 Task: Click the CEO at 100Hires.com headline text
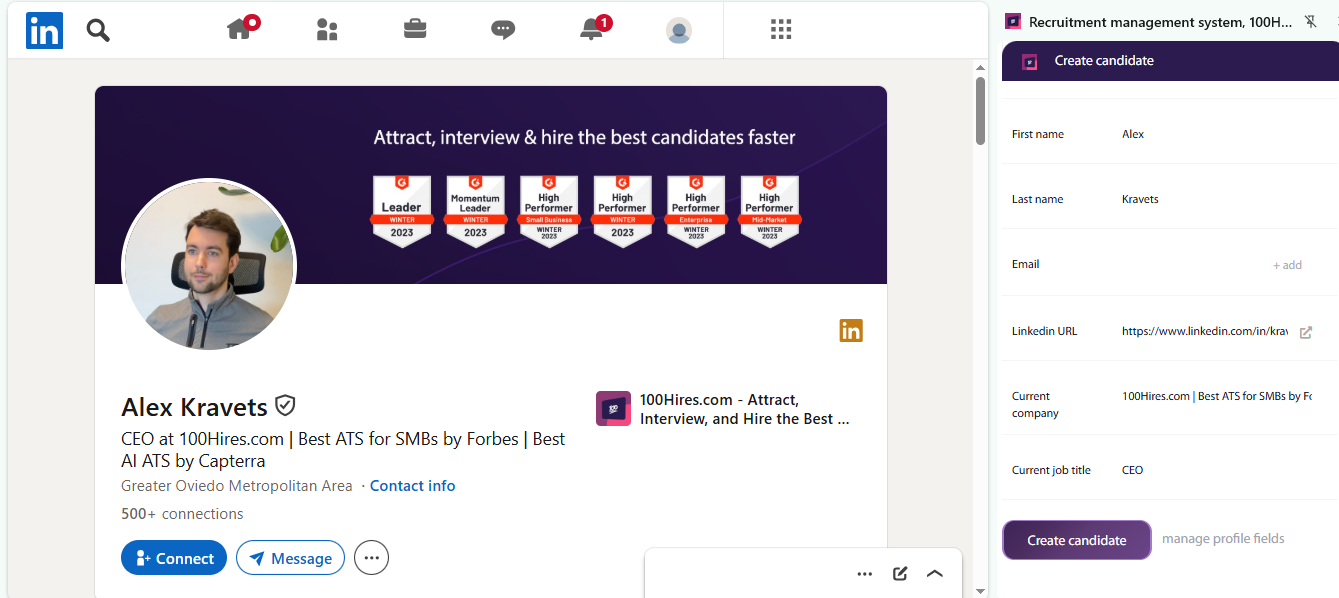343,450
